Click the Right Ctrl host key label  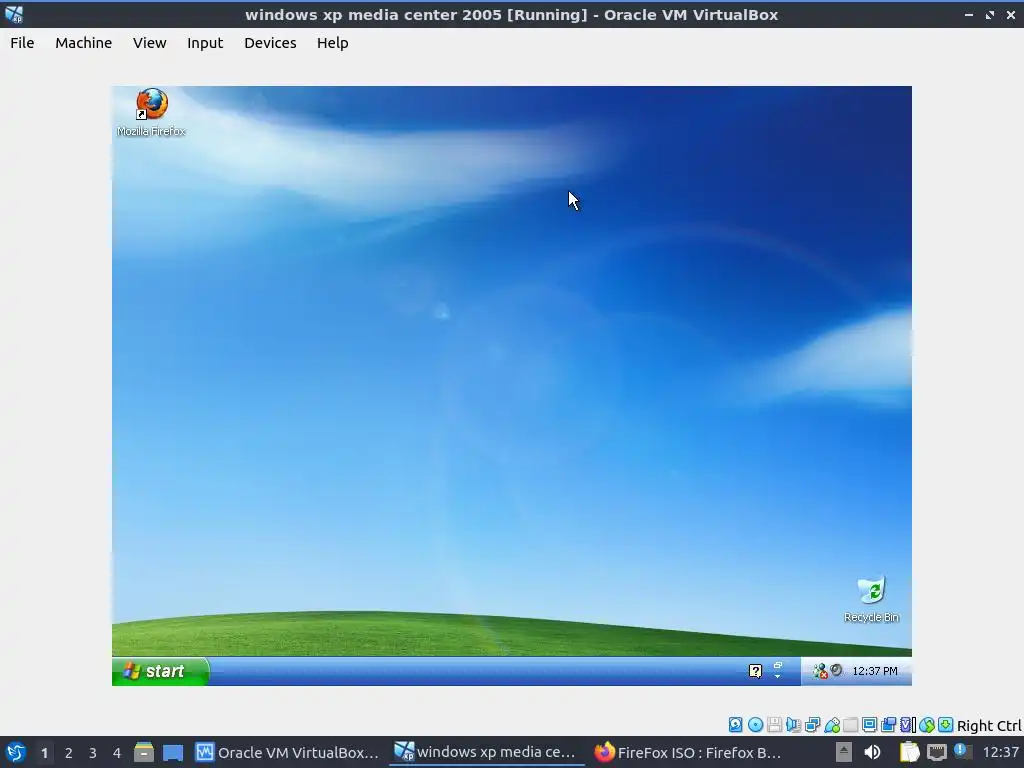(x=989, y=726)
